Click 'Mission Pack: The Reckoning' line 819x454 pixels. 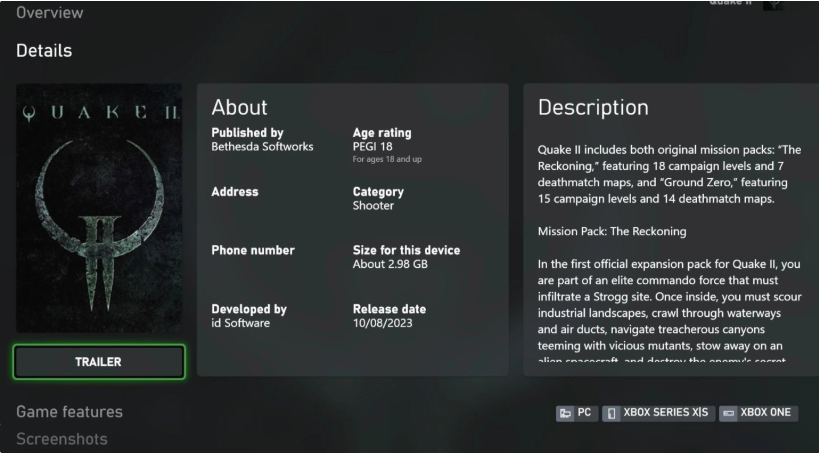click(x=612, y=231)
